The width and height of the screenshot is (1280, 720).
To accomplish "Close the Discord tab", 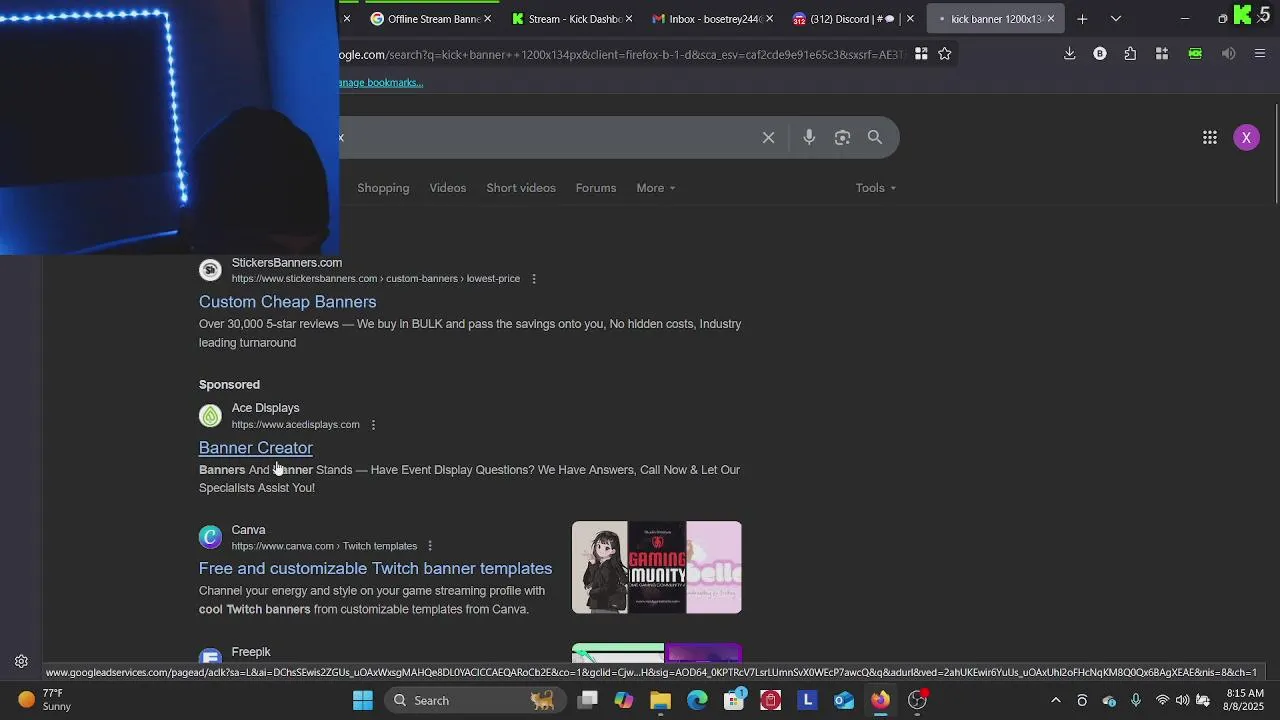I will 910,19.
